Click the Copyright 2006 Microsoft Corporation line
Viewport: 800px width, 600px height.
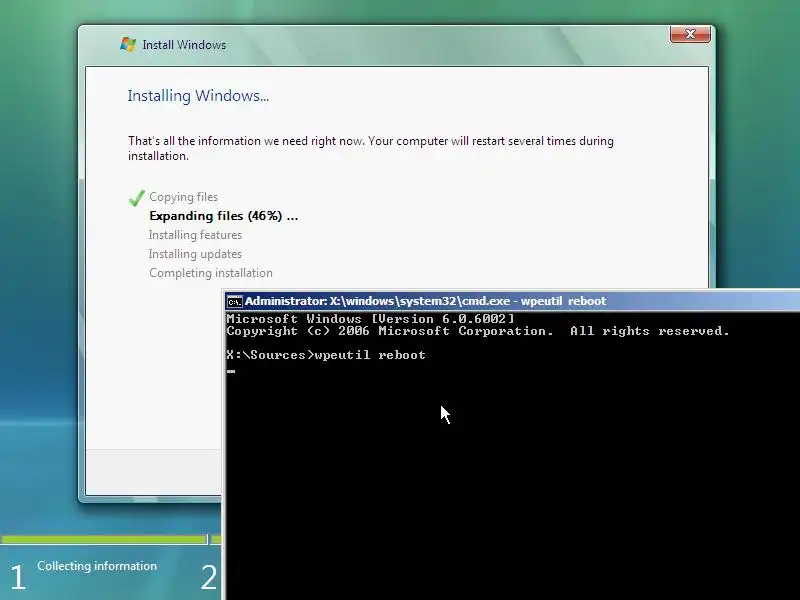pyautogui.click(x=478, y=331)
